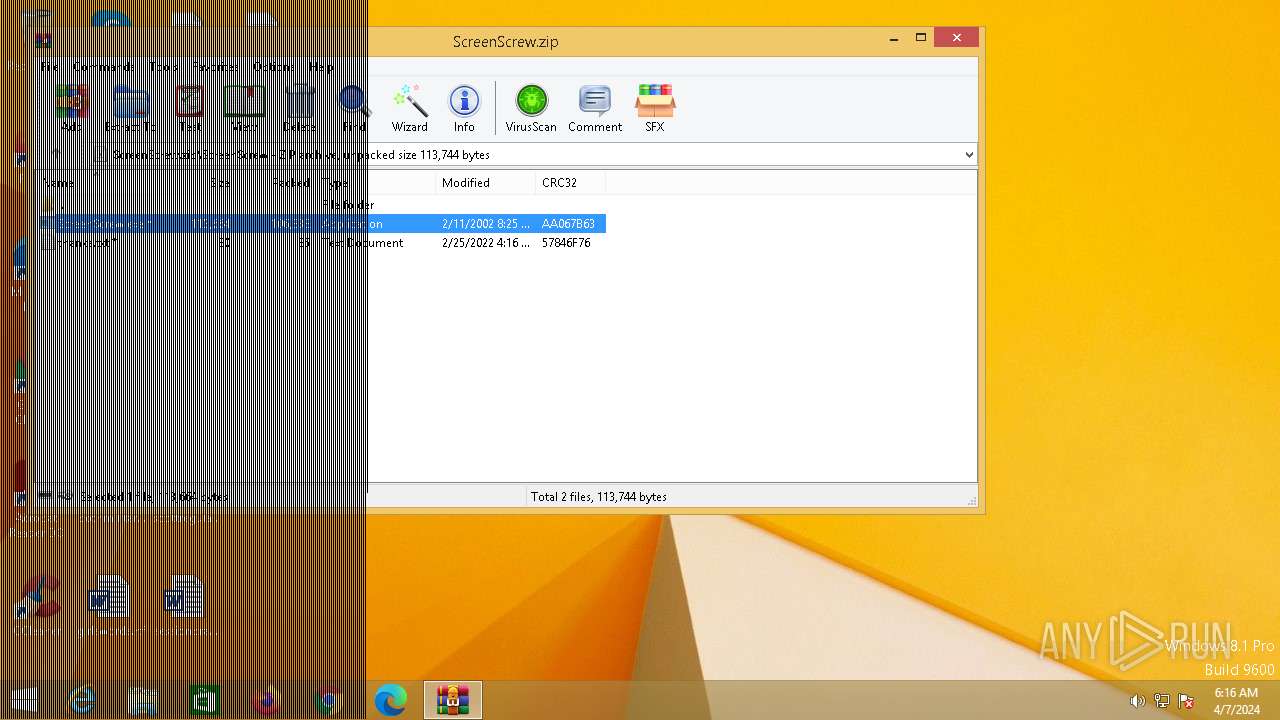Open File Explorer from the taskbar
1280x720 pixels.
[143, 701]
